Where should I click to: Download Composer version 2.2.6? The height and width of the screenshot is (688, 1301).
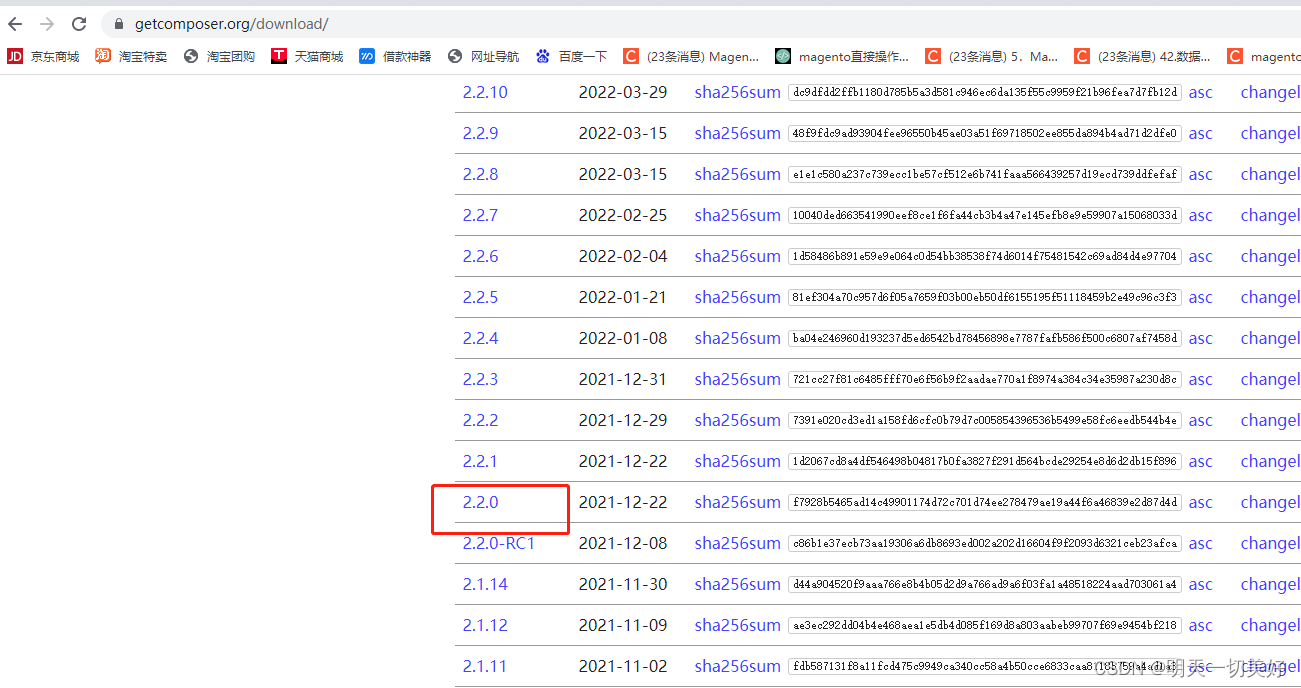tap(480, 256)
